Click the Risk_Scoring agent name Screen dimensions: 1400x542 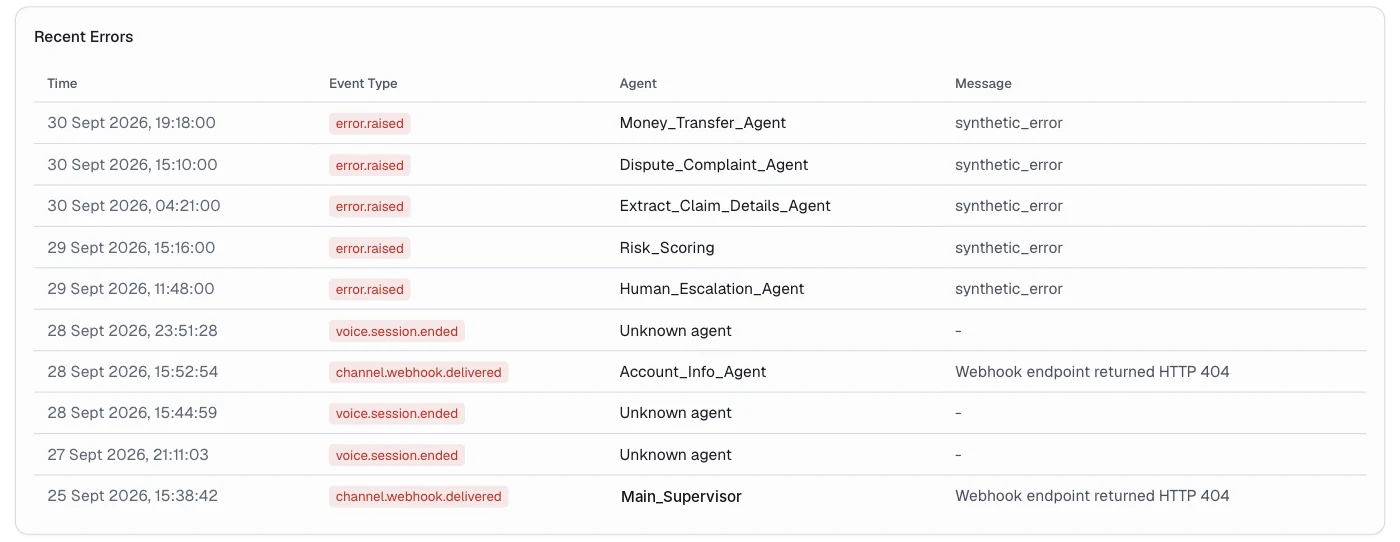click(667, 248)
